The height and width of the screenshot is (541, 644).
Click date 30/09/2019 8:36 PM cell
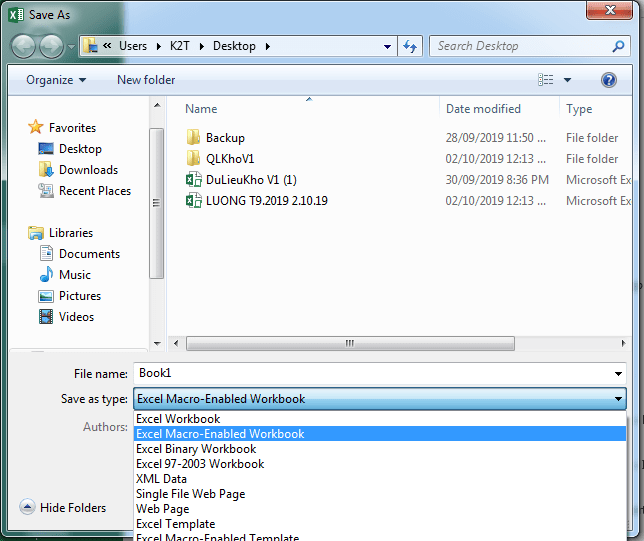coord(497,180)
